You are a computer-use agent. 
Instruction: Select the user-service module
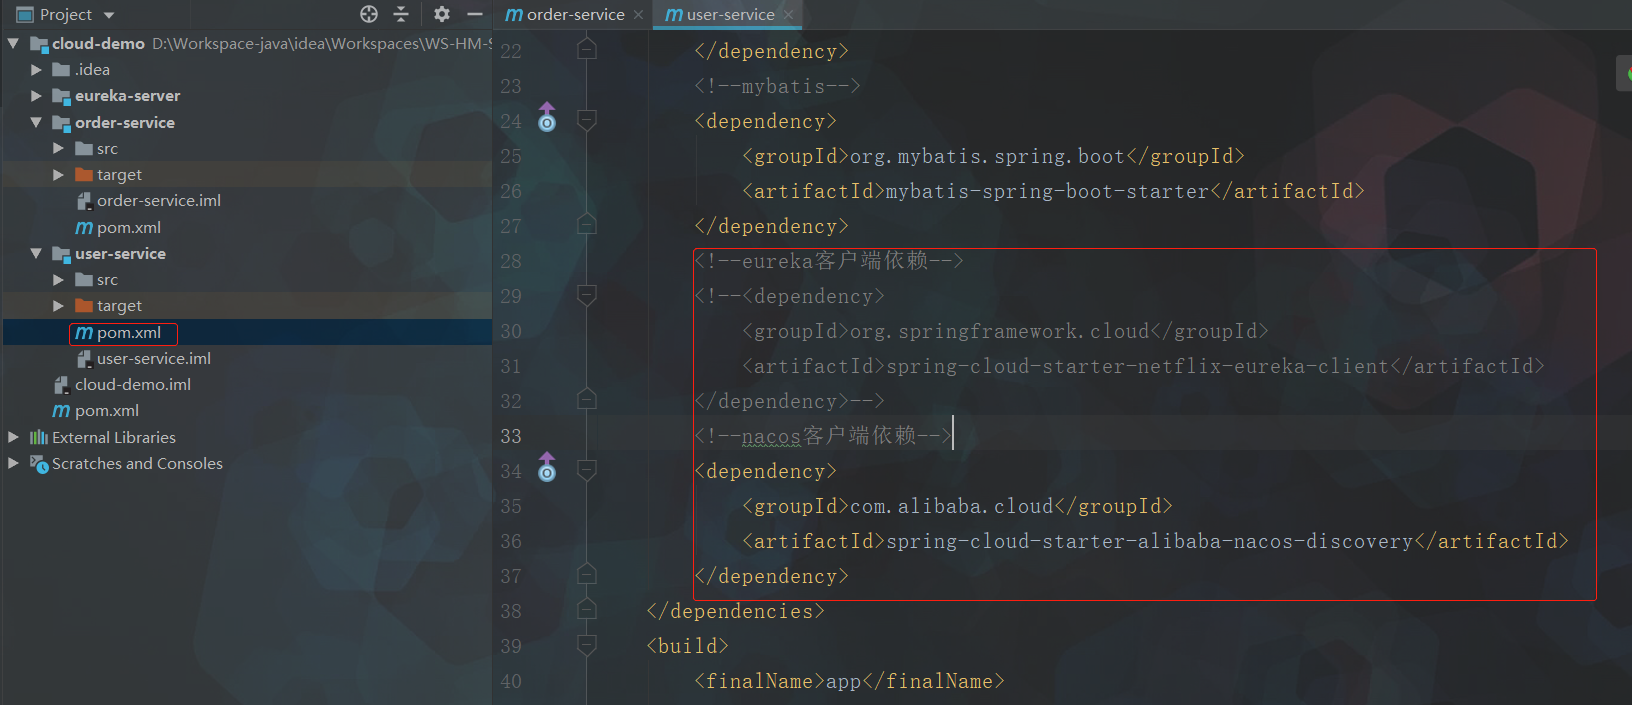click(x=120, y=254)
